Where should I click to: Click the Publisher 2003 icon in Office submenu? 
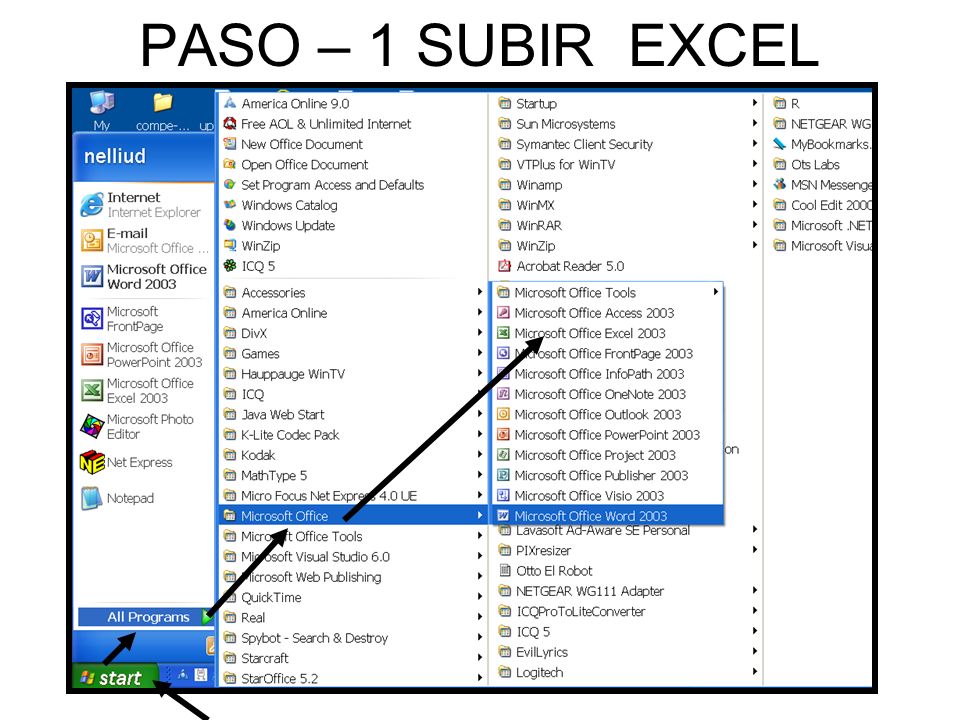coord(503,475)
